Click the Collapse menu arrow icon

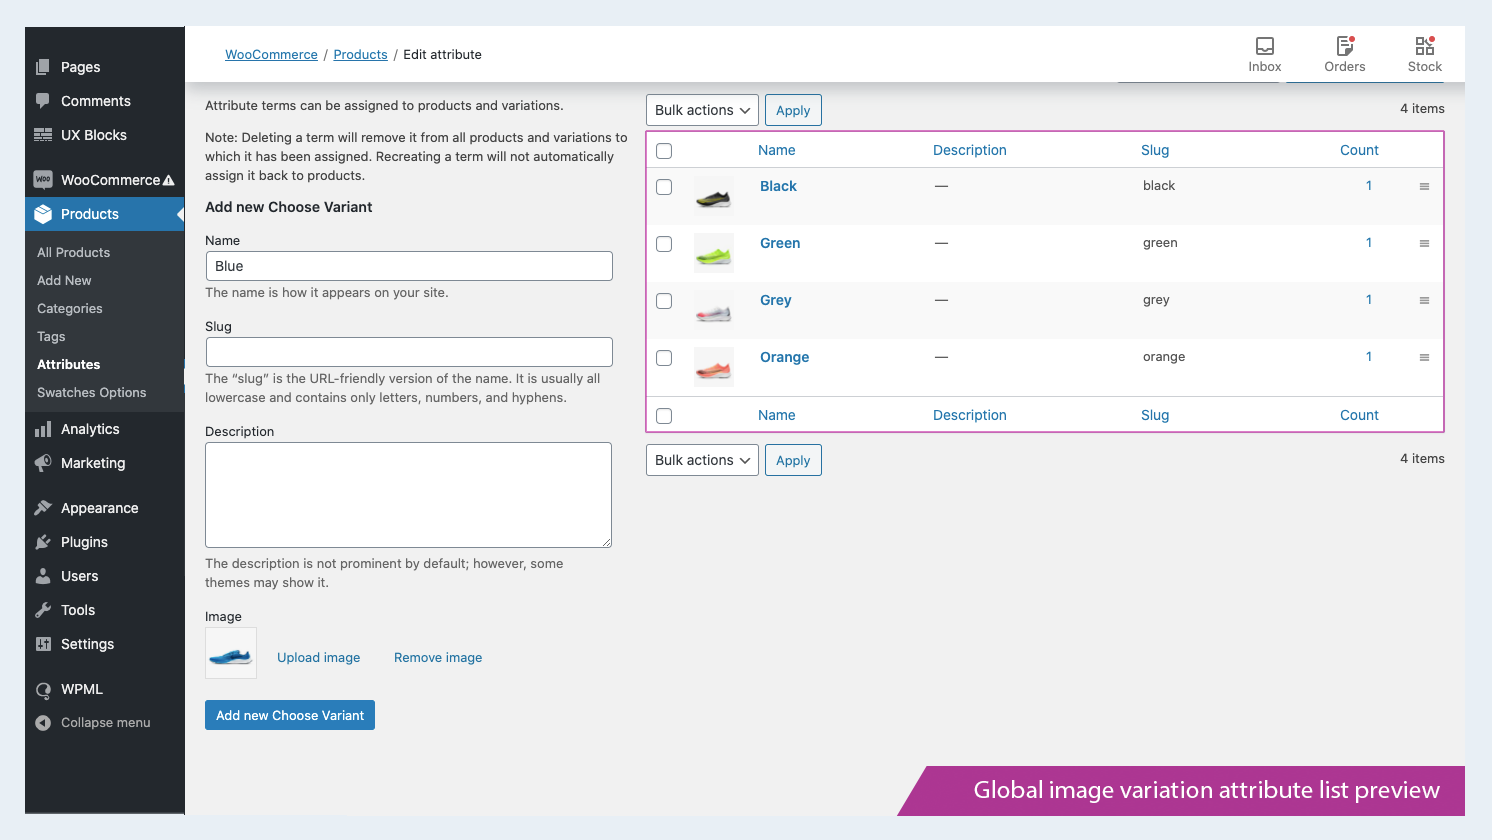click(43, 723)
